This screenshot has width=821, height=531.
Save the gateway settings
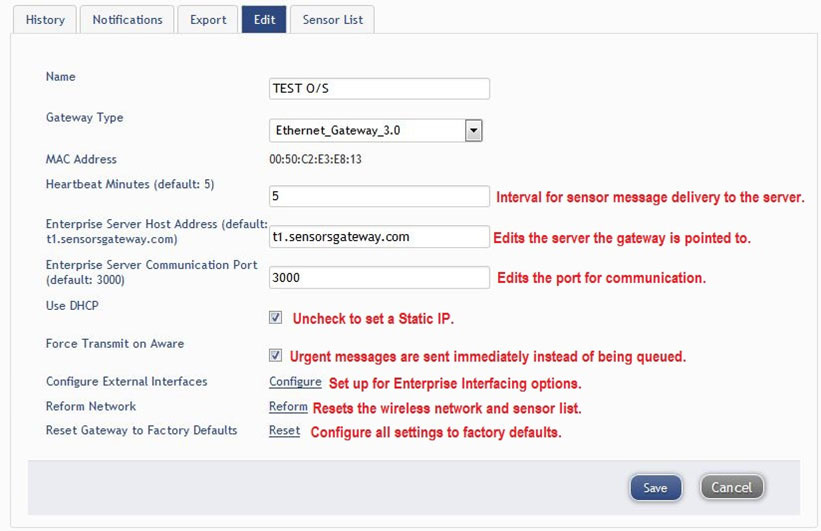[x=656, y=488]
